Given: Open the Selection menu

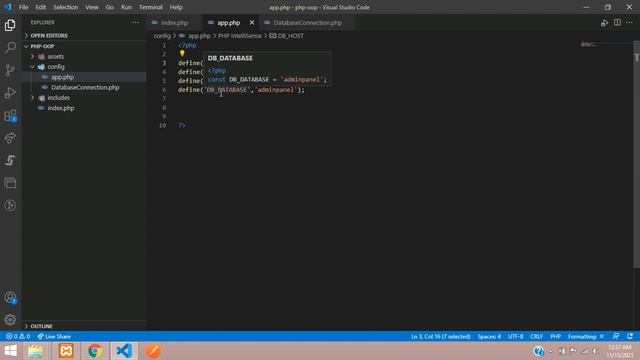Looking at the screenshot, I should click(65, 7).
